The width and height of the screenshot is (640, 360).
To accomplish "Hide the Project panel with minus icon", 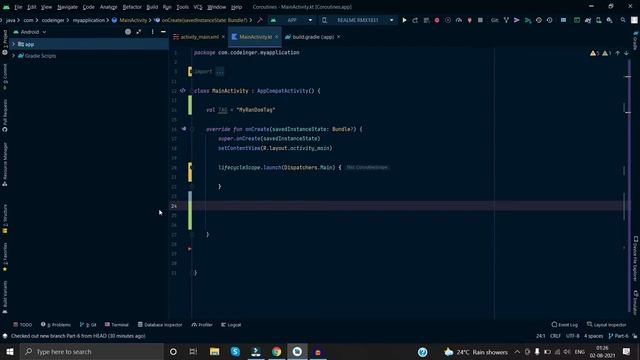I will pos(163,32).
